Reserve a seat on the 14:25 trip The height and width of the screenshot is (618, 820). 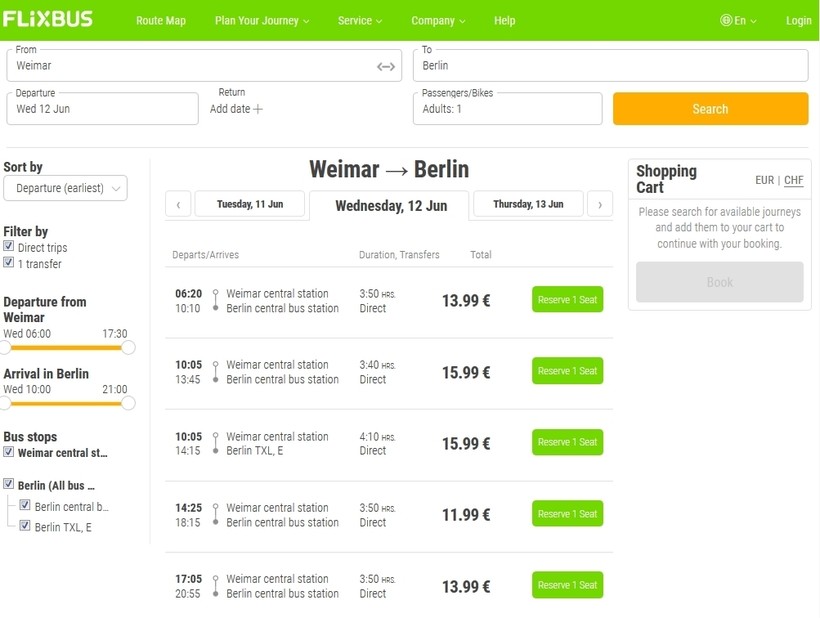point(567,513)
